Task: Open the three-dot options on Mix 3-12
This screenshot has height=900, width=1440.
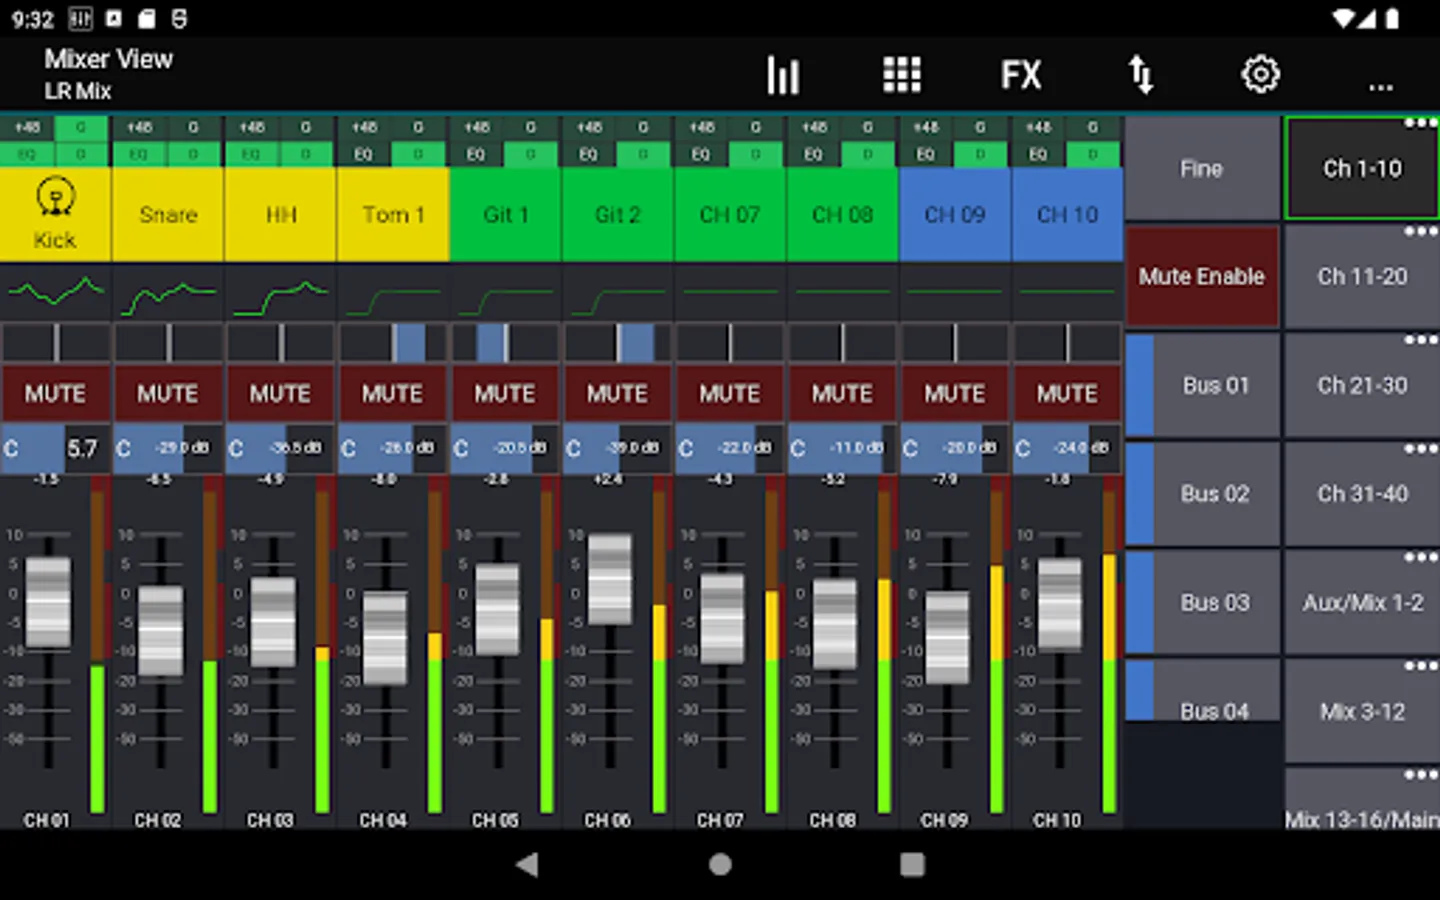Action: pos(1420,667)
